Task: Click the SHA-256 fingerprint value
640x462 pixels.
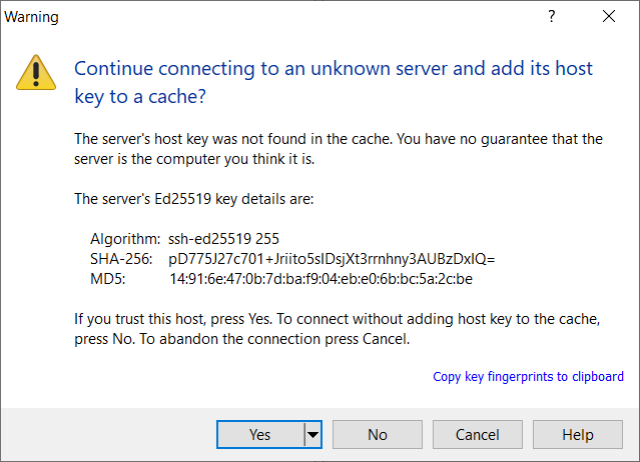Action: click(x=332, y=259)
